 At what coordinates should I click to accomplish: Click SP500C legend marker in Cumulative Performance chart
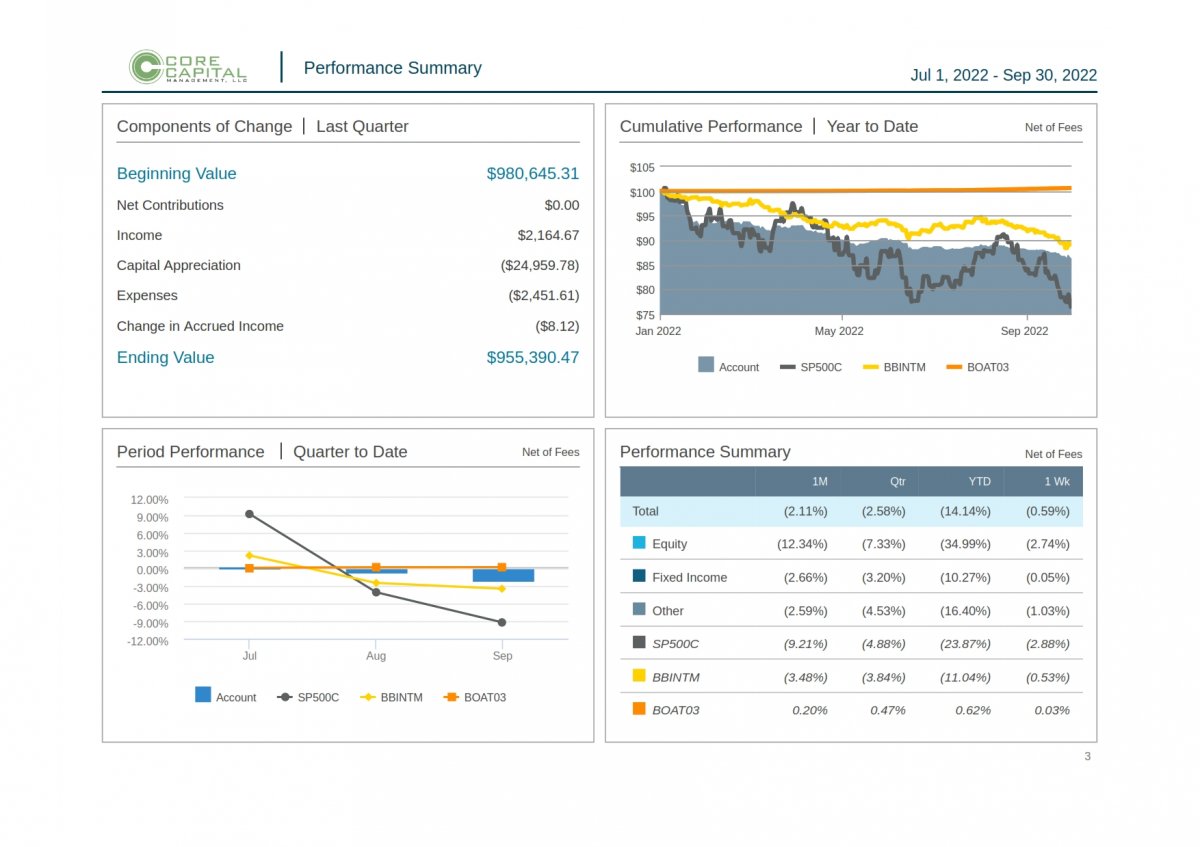(x=787, y=367)
